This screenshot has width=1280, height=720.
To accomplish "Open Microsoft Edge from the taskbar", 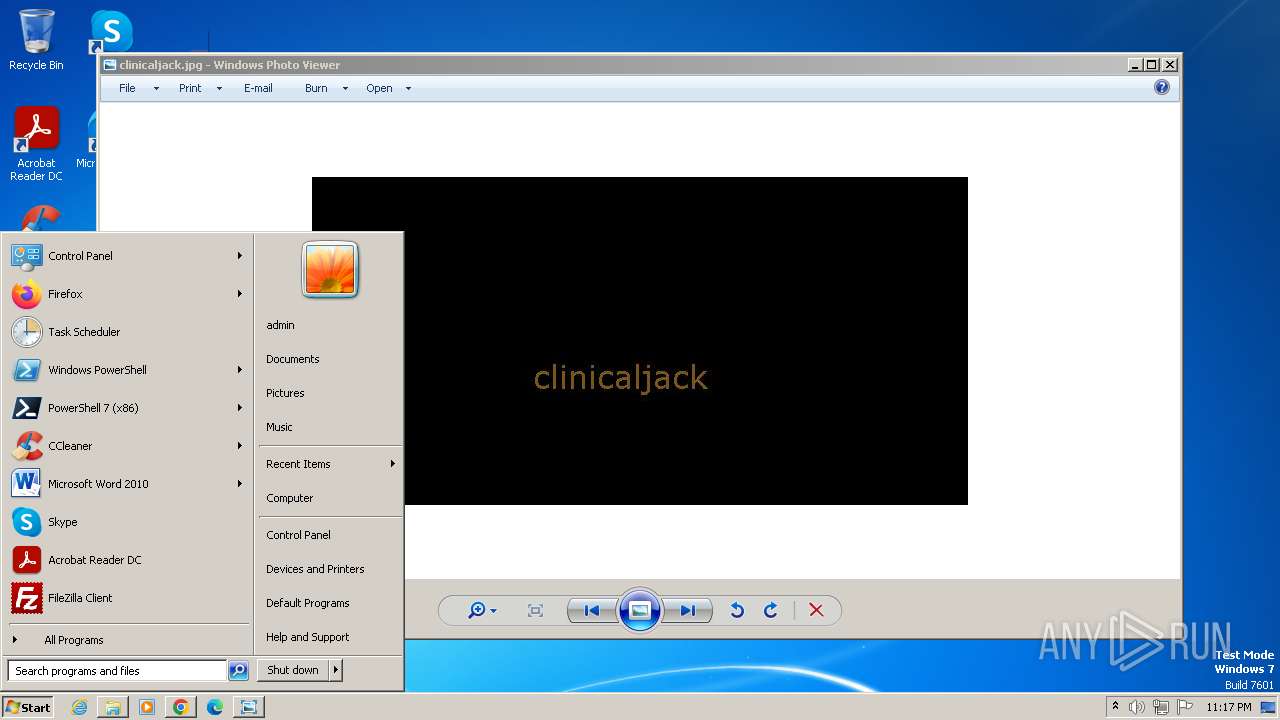I will tap(215, 707).
